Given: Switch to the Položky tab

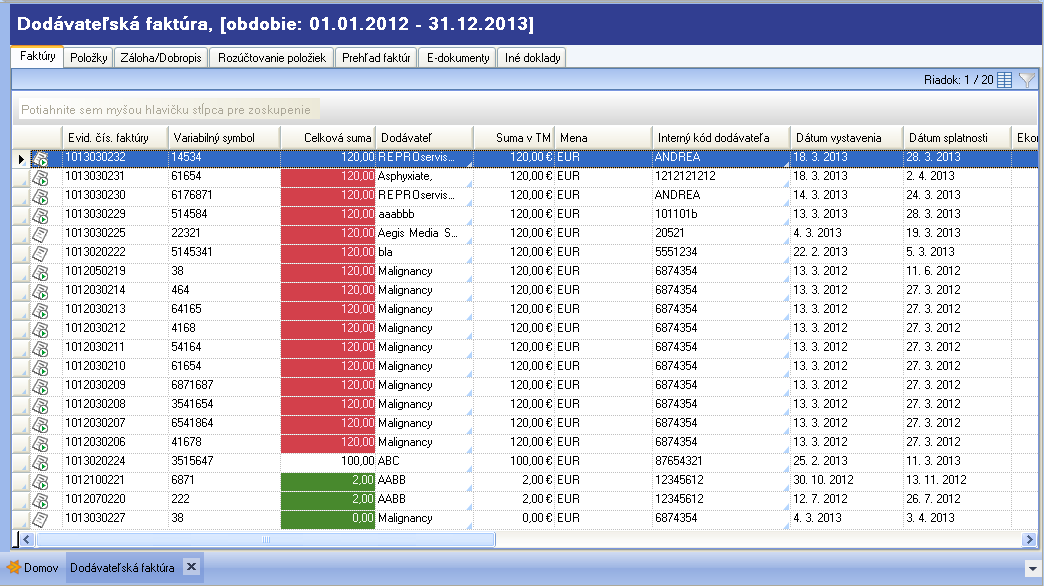Looking at the screenshot, I should point(89,58).
